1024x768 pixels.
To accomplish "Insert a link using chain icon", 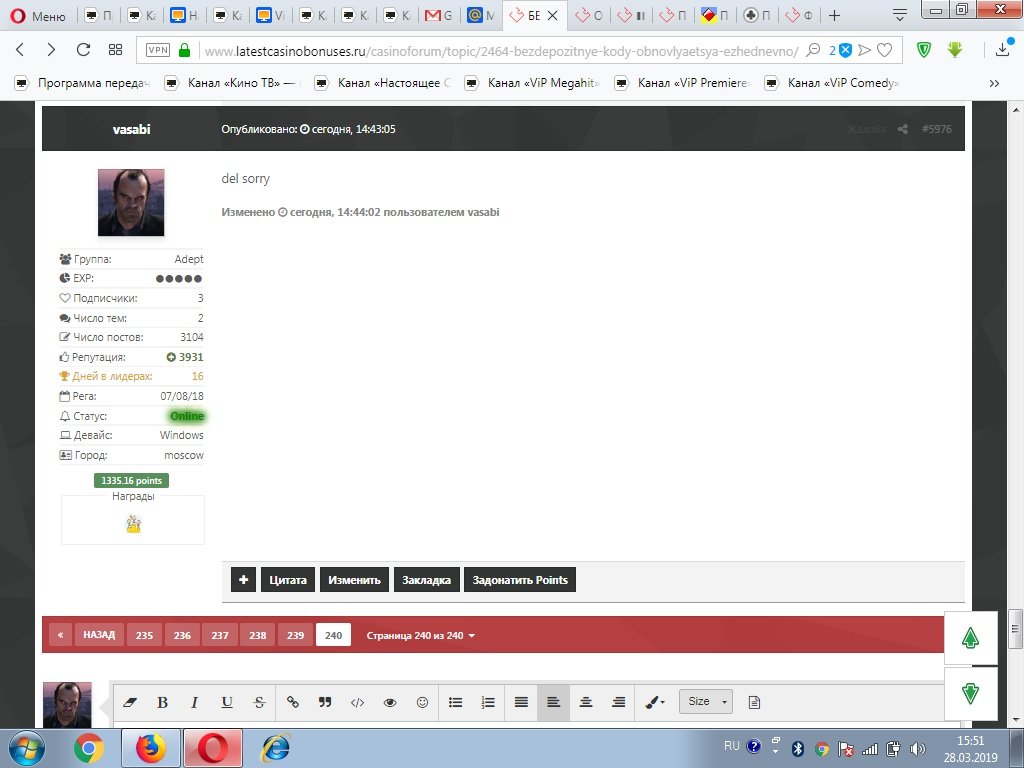I will 293,702.
